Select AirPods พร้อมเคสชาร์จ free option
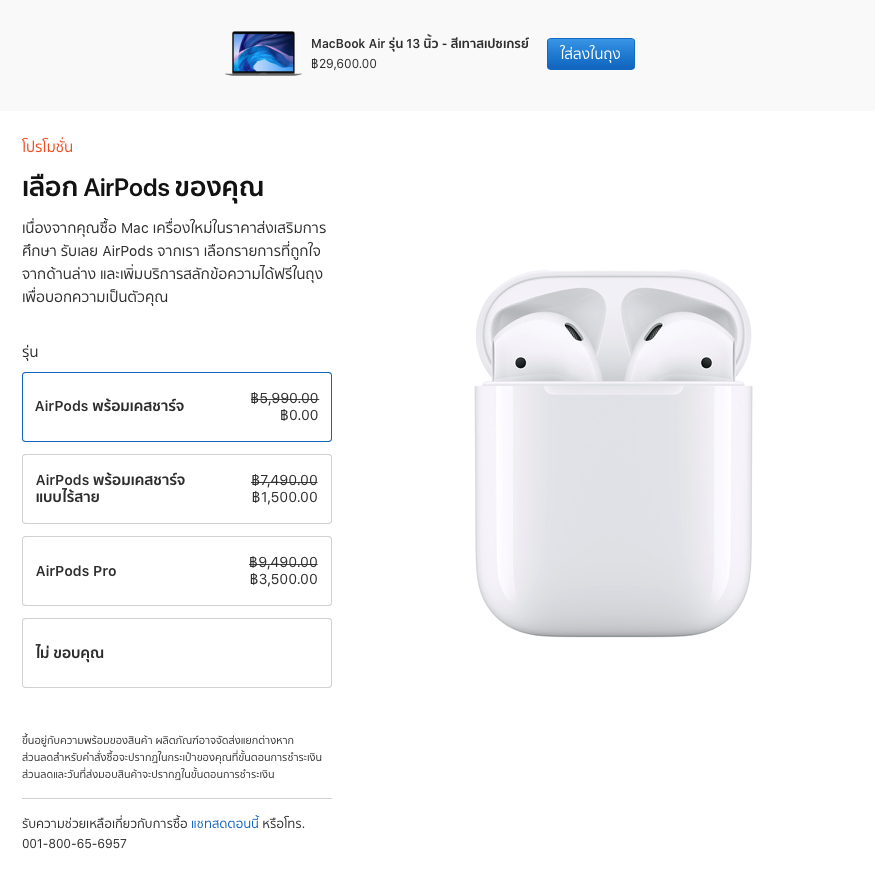Image resolution: width=875 pixels, height=876 pixels. (177, 407)
